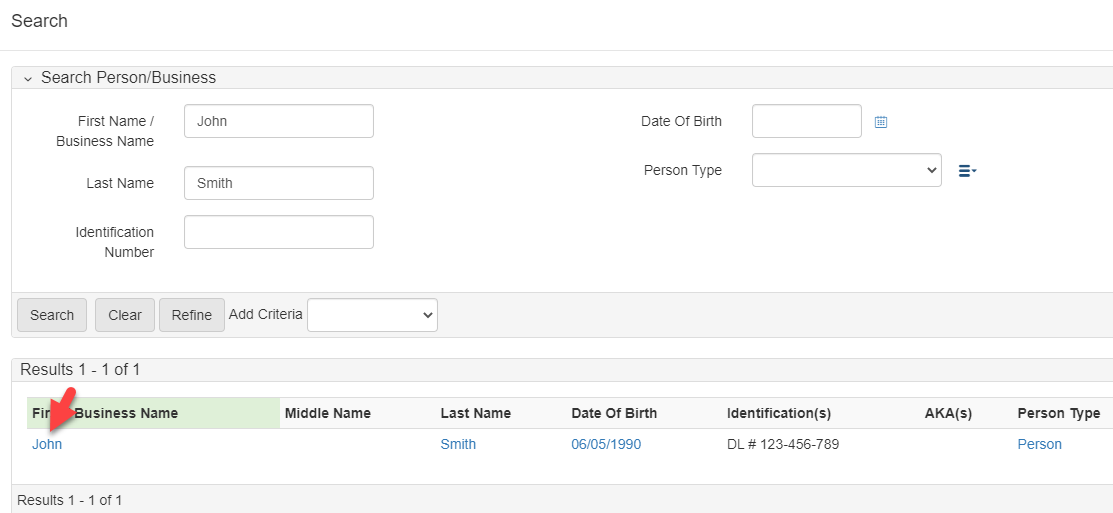Sort results by Last Name column header
1113x513 pixels.
[x=475, y=413]
